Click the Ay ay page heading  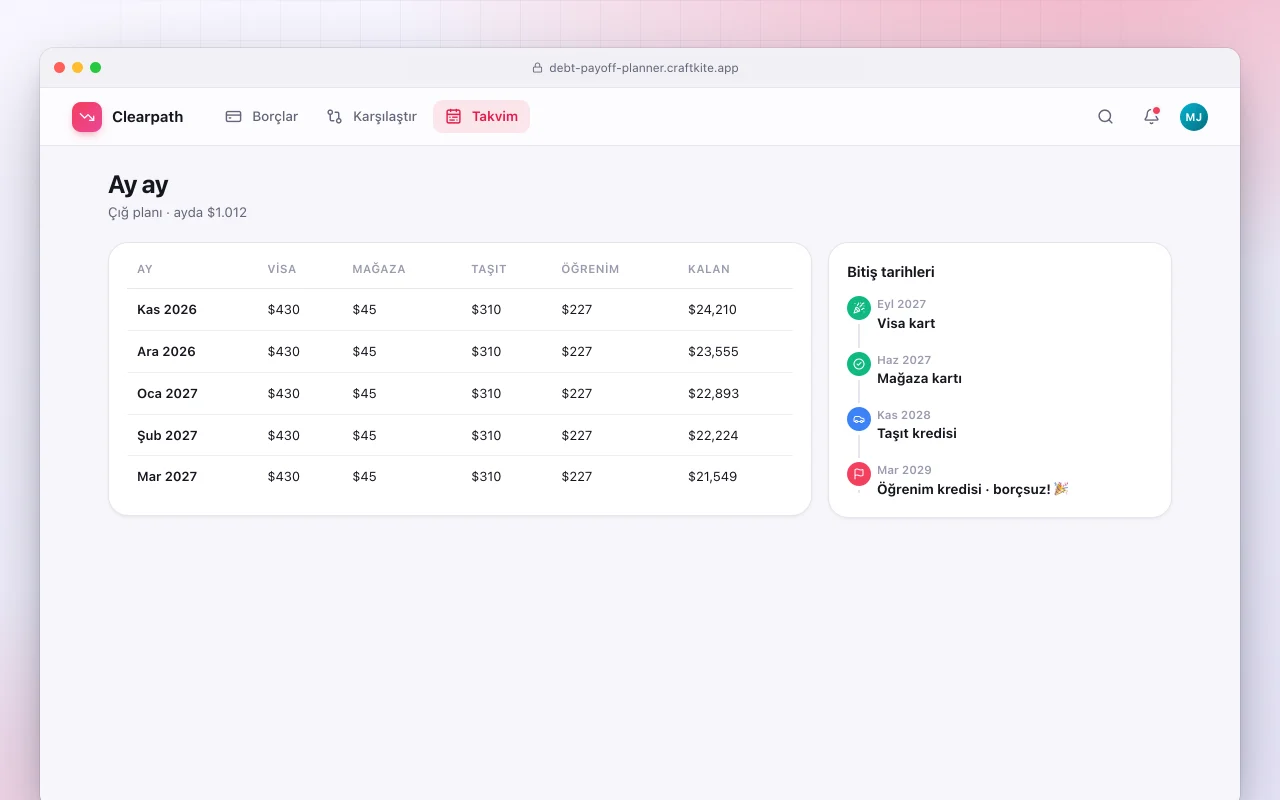[x=138, y=185]
